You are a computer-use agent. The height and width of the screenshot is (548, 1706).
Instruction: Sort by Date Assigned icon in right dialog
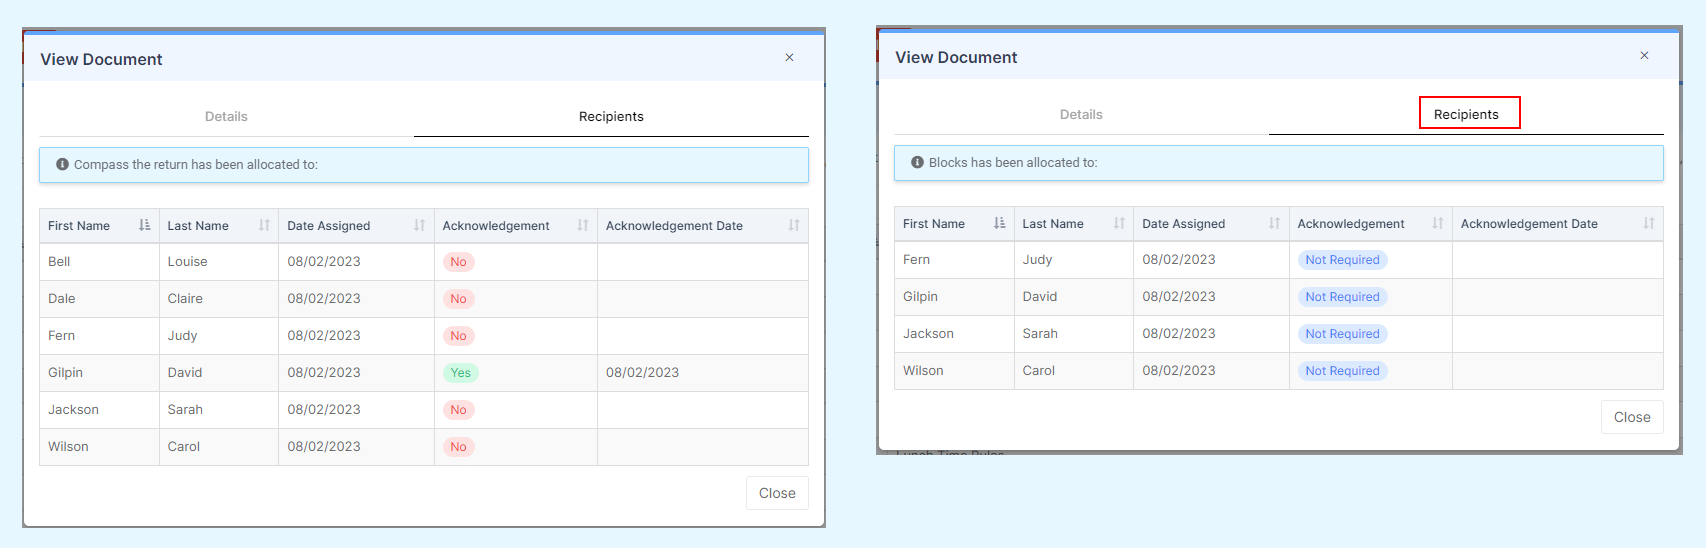coord(1274,223)
